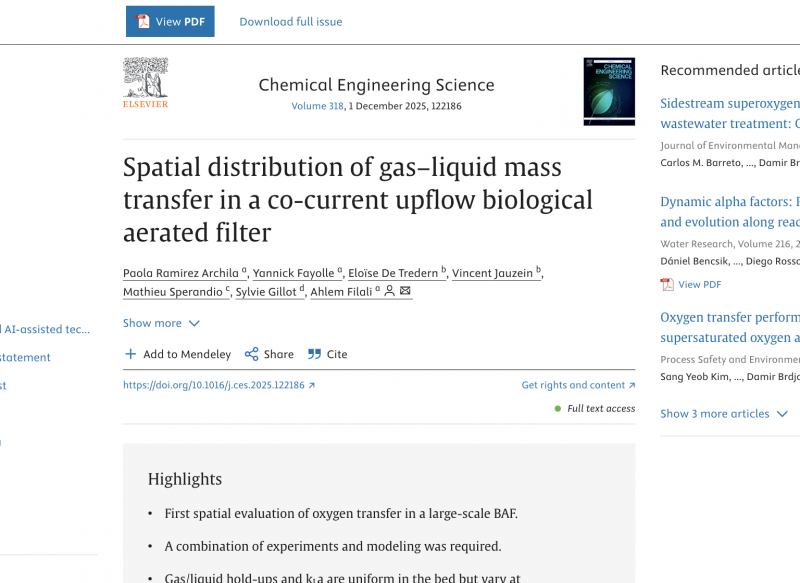Expand Show 3 more articles
The height and width of the screenshot is (583, 800).
724,413
